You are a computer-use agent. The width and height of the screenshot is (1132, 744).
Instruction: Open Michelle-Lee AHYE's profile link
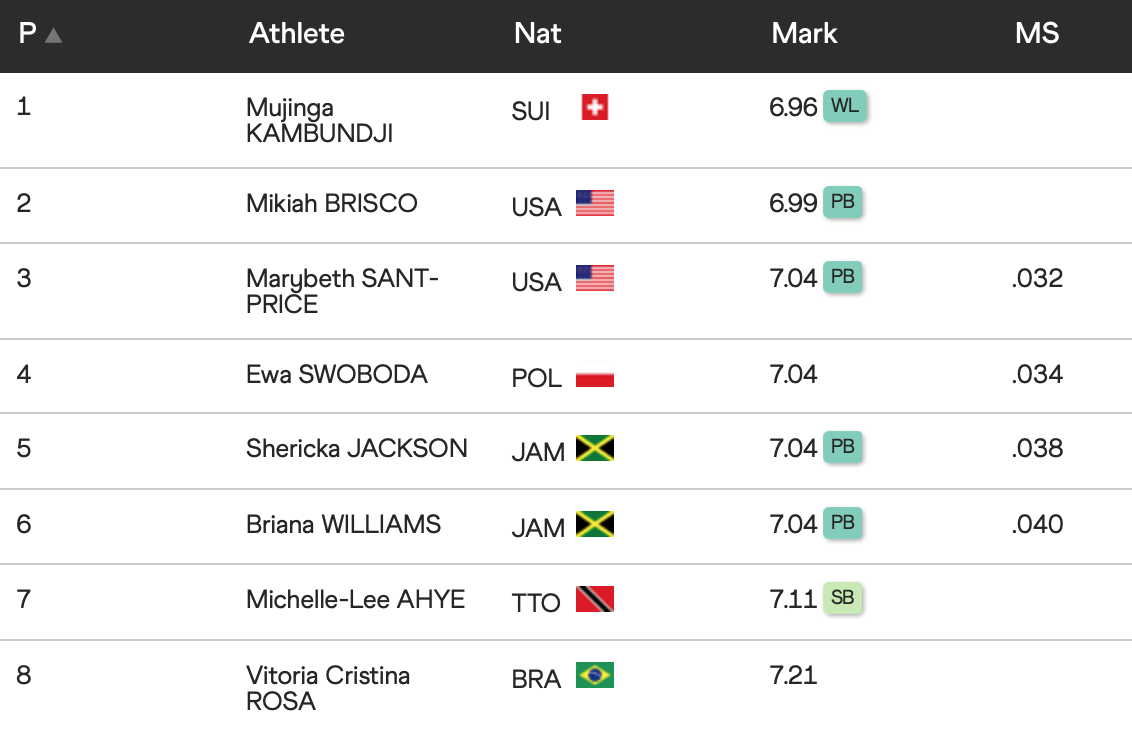point(355,599)
